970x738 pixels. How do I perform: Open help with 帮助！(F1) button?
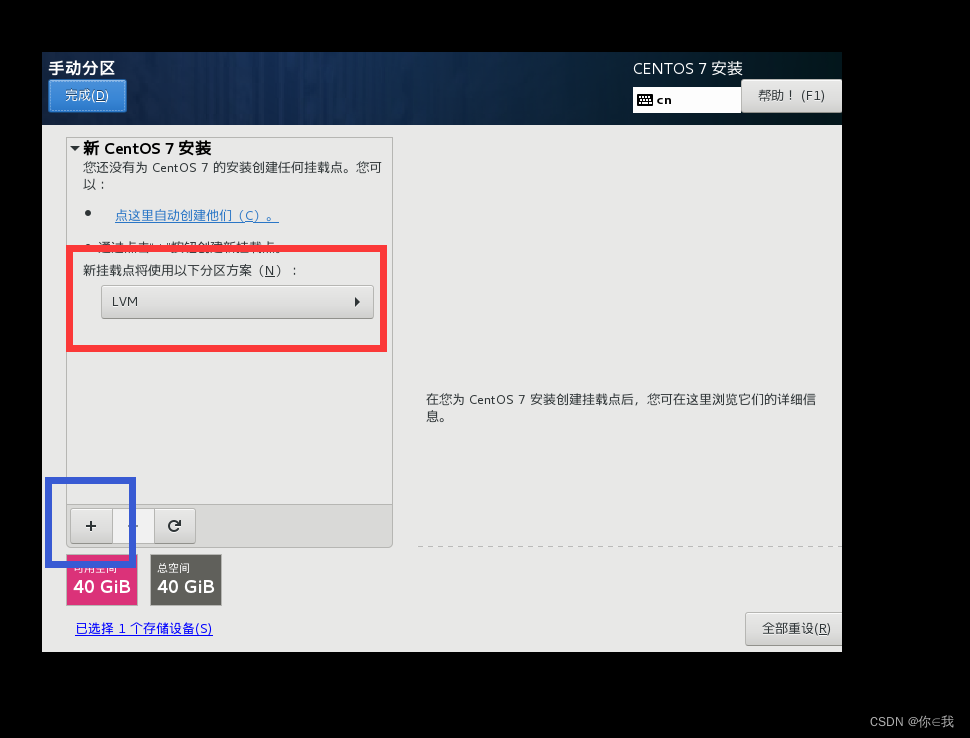[791, 96]
